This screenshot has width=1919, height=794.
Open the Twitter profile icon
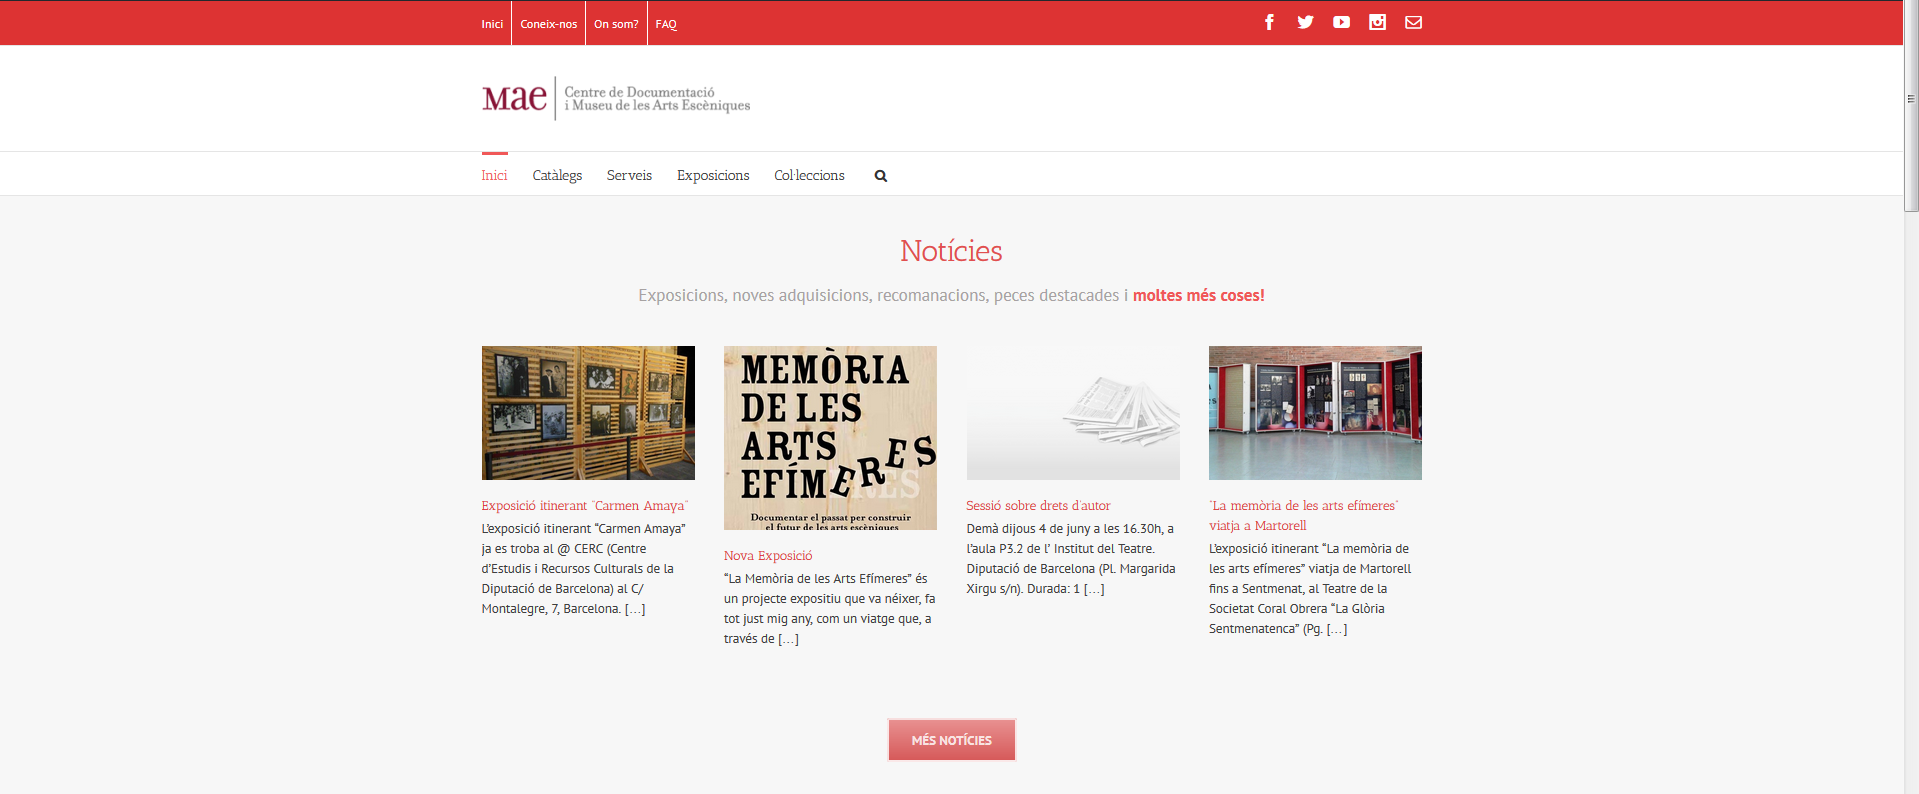coord(1305,22)
